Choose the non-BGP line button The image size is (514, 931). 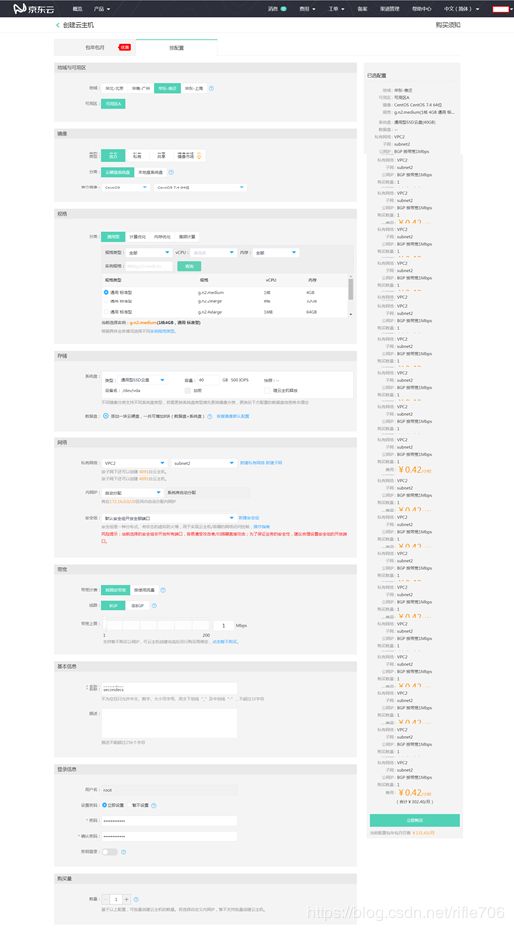(137, 606)
